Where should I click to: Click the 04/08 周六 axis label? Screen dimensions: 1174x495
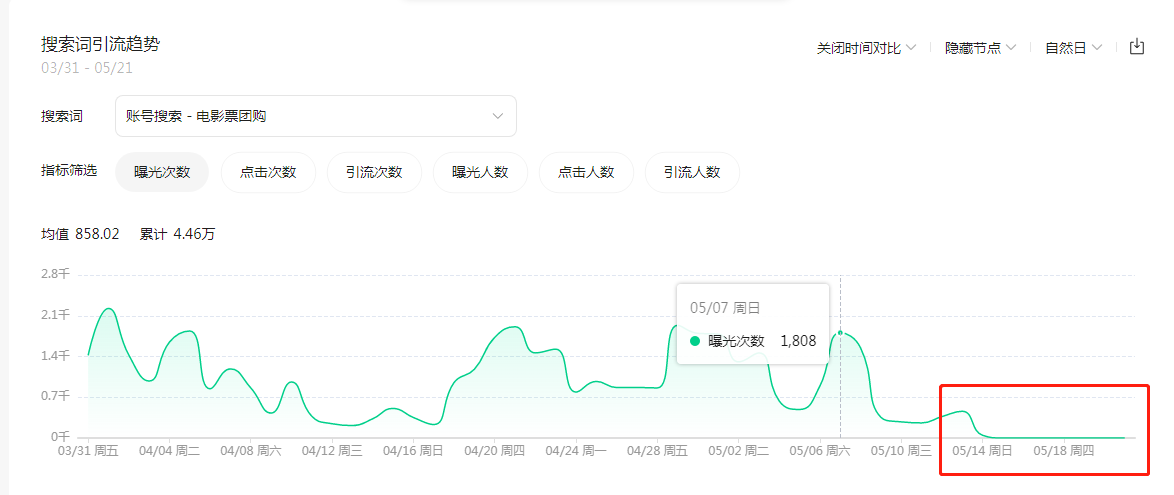point(251,452)
